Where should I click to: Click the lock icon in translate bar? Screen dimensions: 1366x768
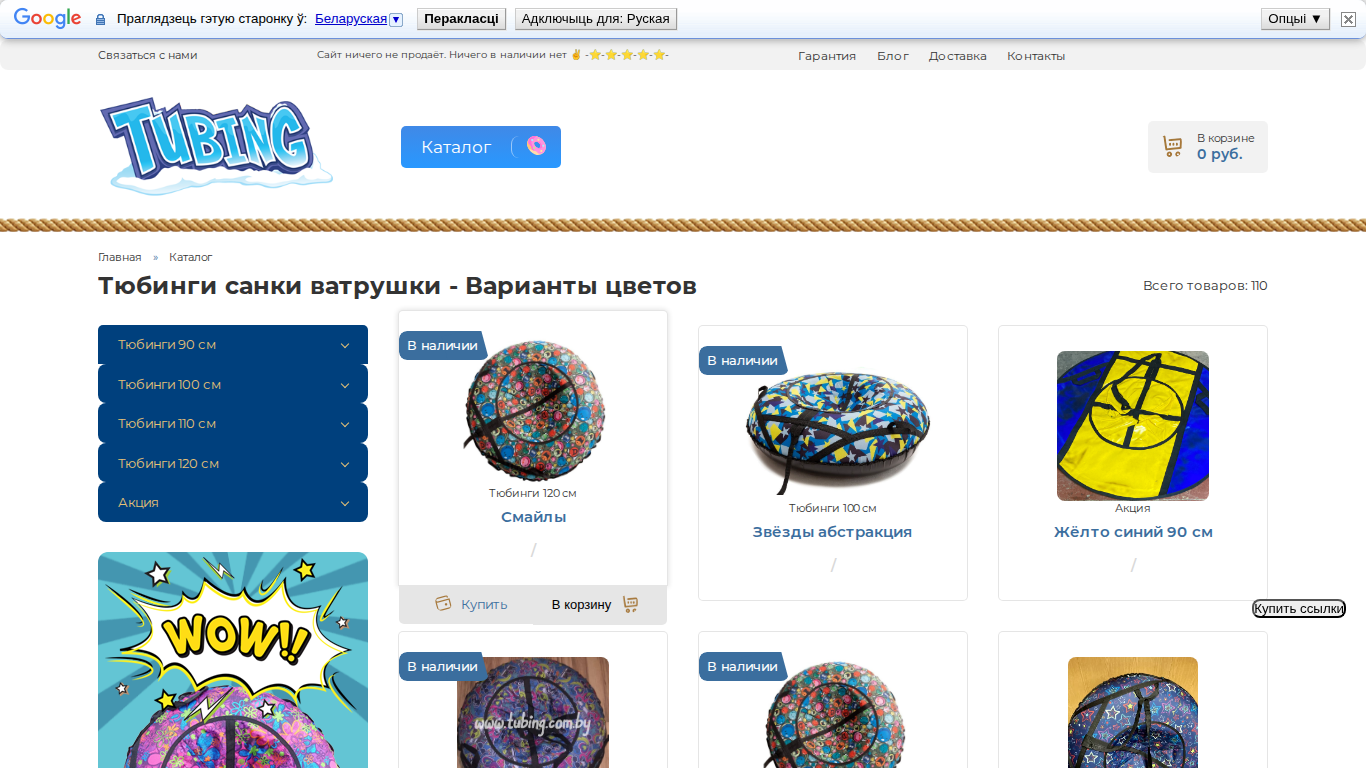[x=100, y=20]
